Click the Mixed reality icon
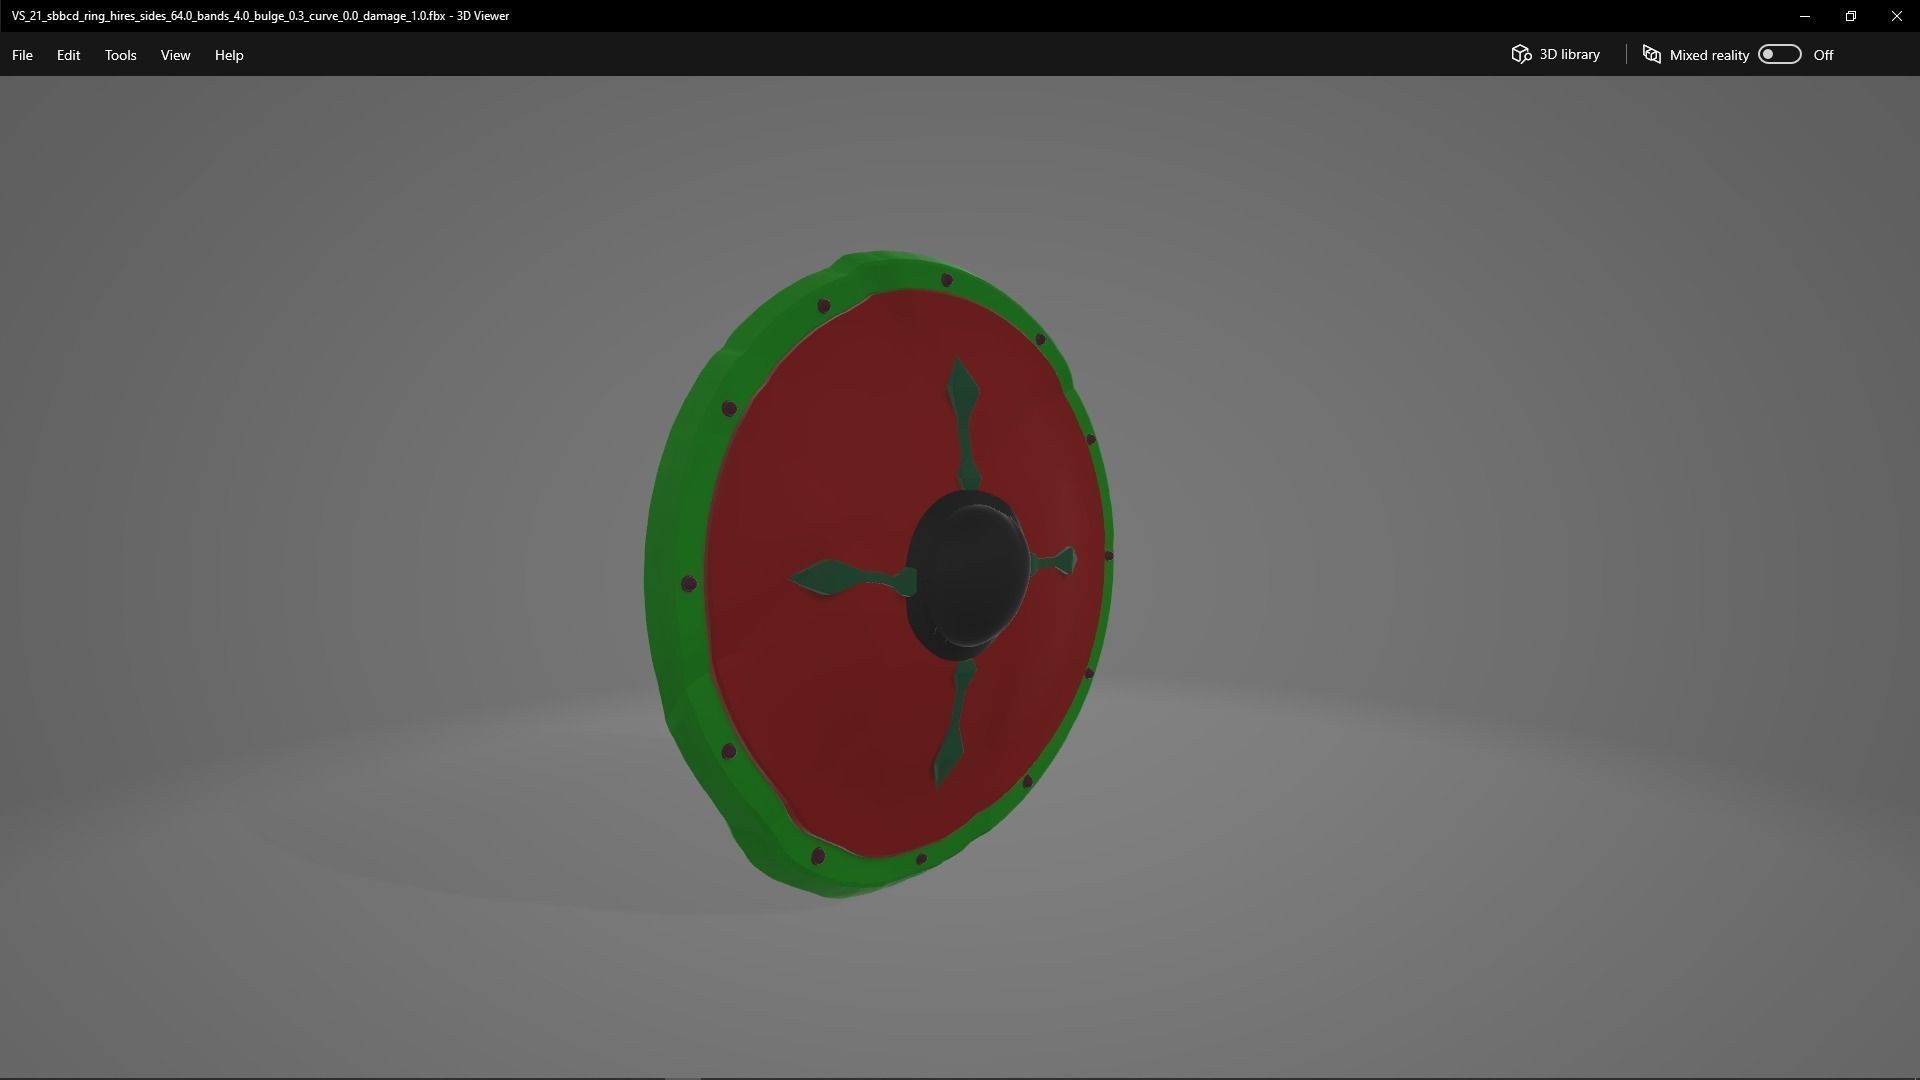 [1652, 55]
